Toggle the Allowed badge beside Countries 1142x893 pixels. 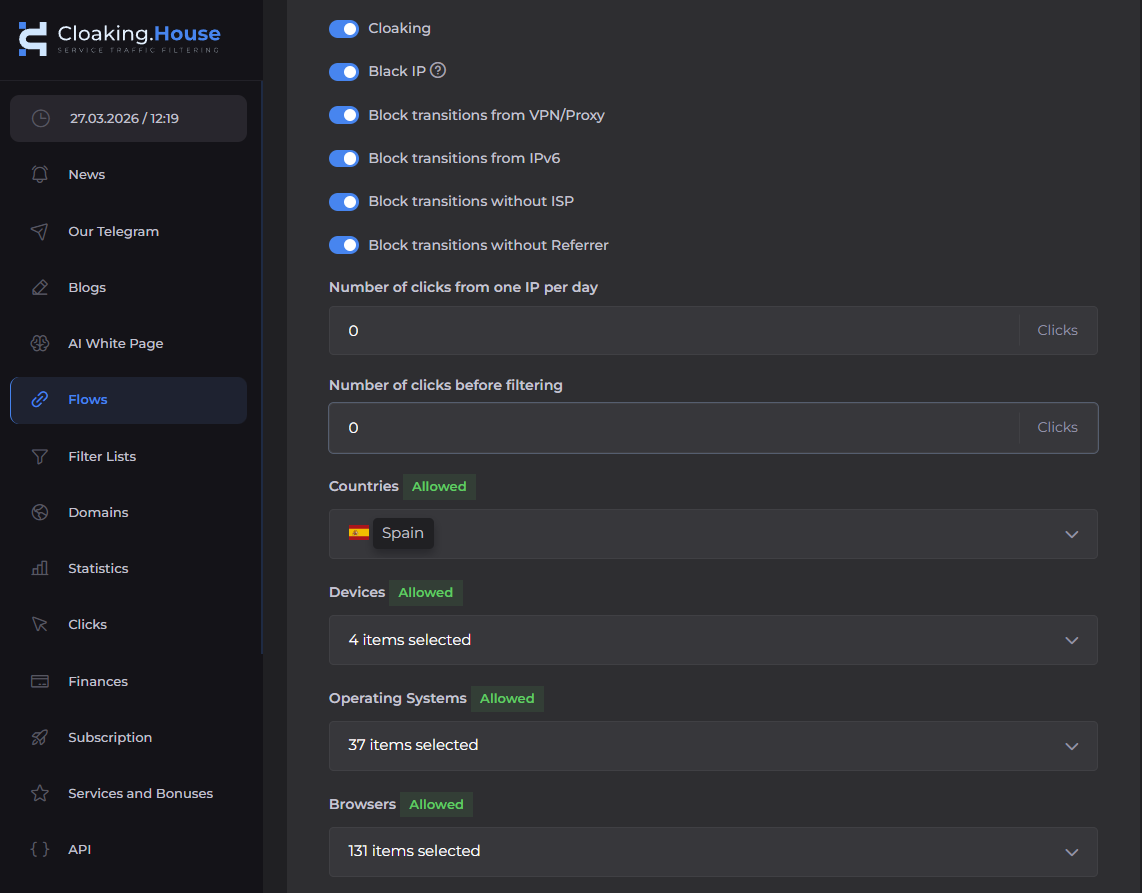pyautogui.click(x=439, y=486)
